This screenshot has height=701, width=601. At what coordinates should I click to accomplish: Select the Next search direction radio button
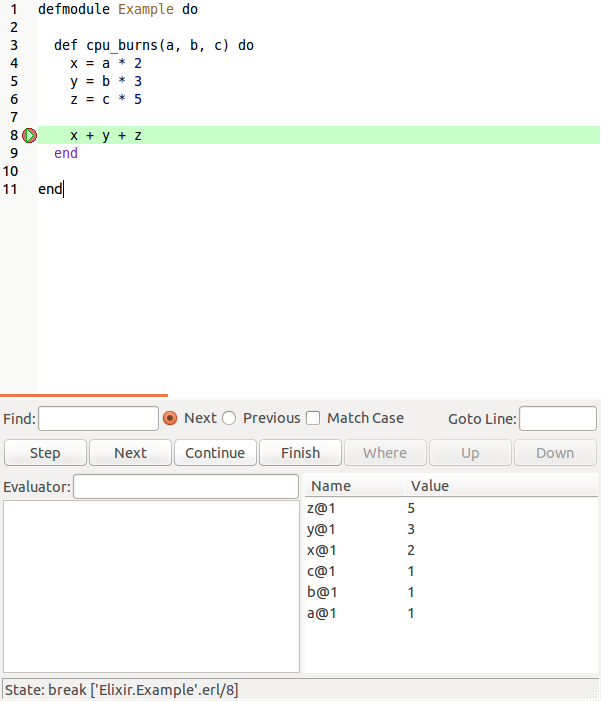coord(170,418)
